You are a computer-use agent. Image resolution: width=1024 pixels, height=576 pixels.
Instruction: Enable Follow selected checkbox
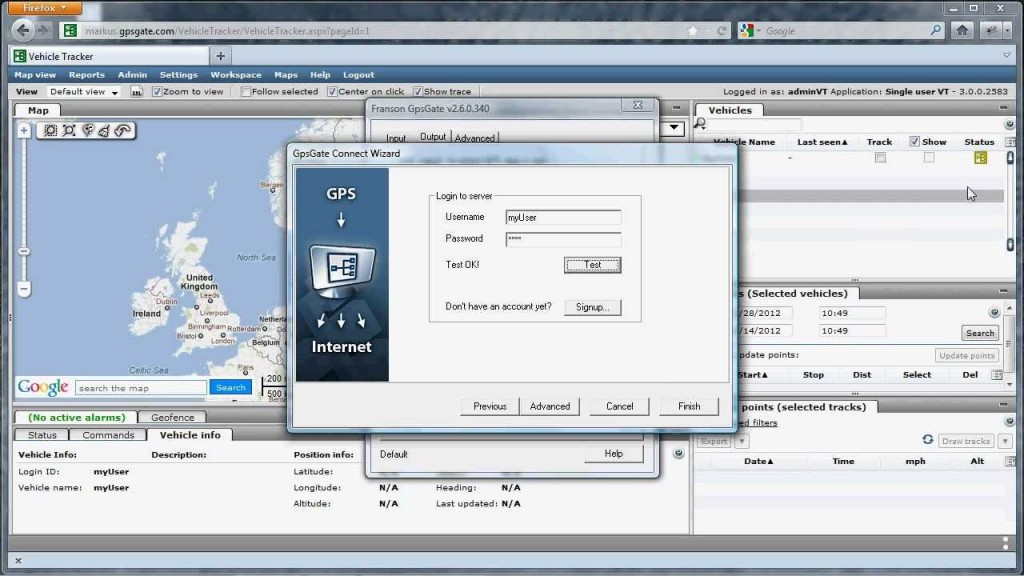[x=246, y=92]
